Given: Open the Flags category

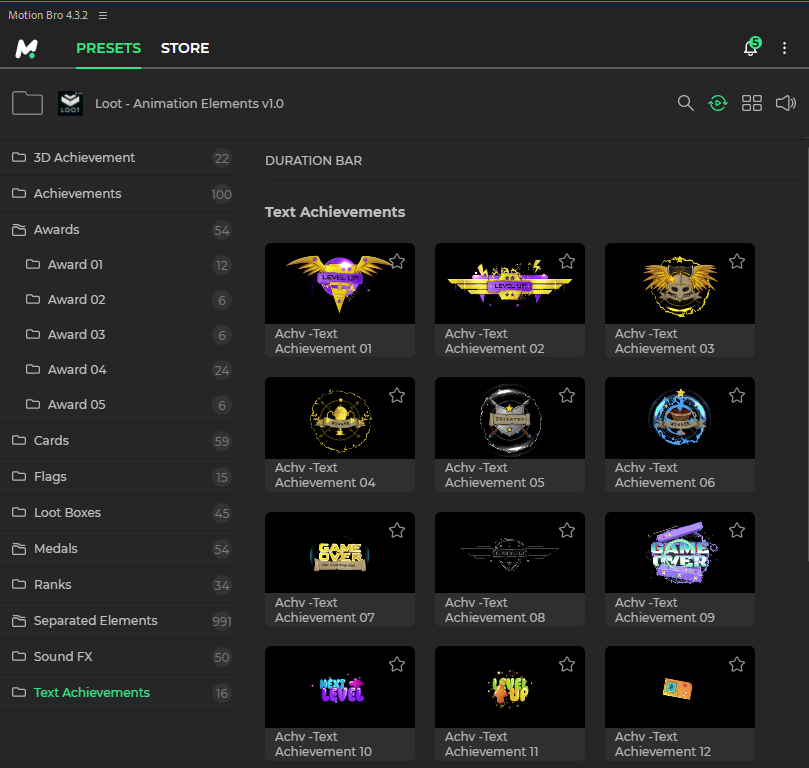Looking at the screenshot, I should point(118,477).
